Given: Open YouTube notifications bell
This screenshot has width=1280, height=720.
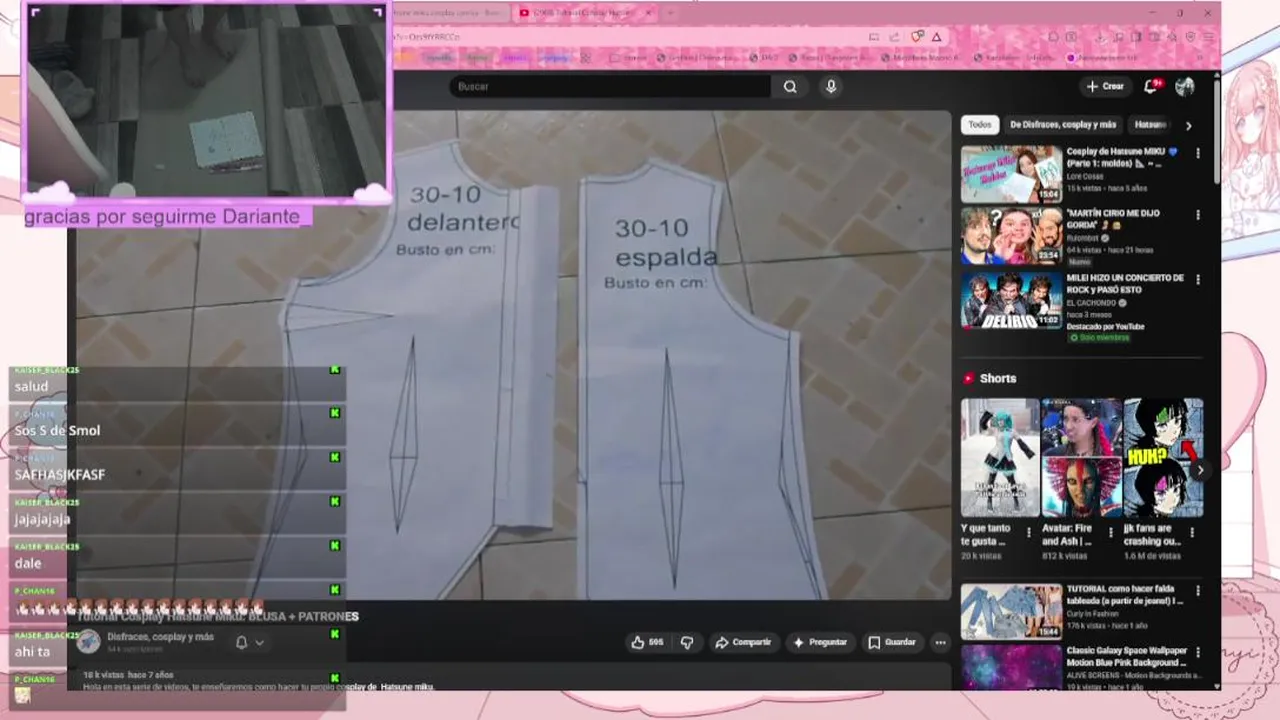Looking at the screenshot, I should (x=1151, y=87).
